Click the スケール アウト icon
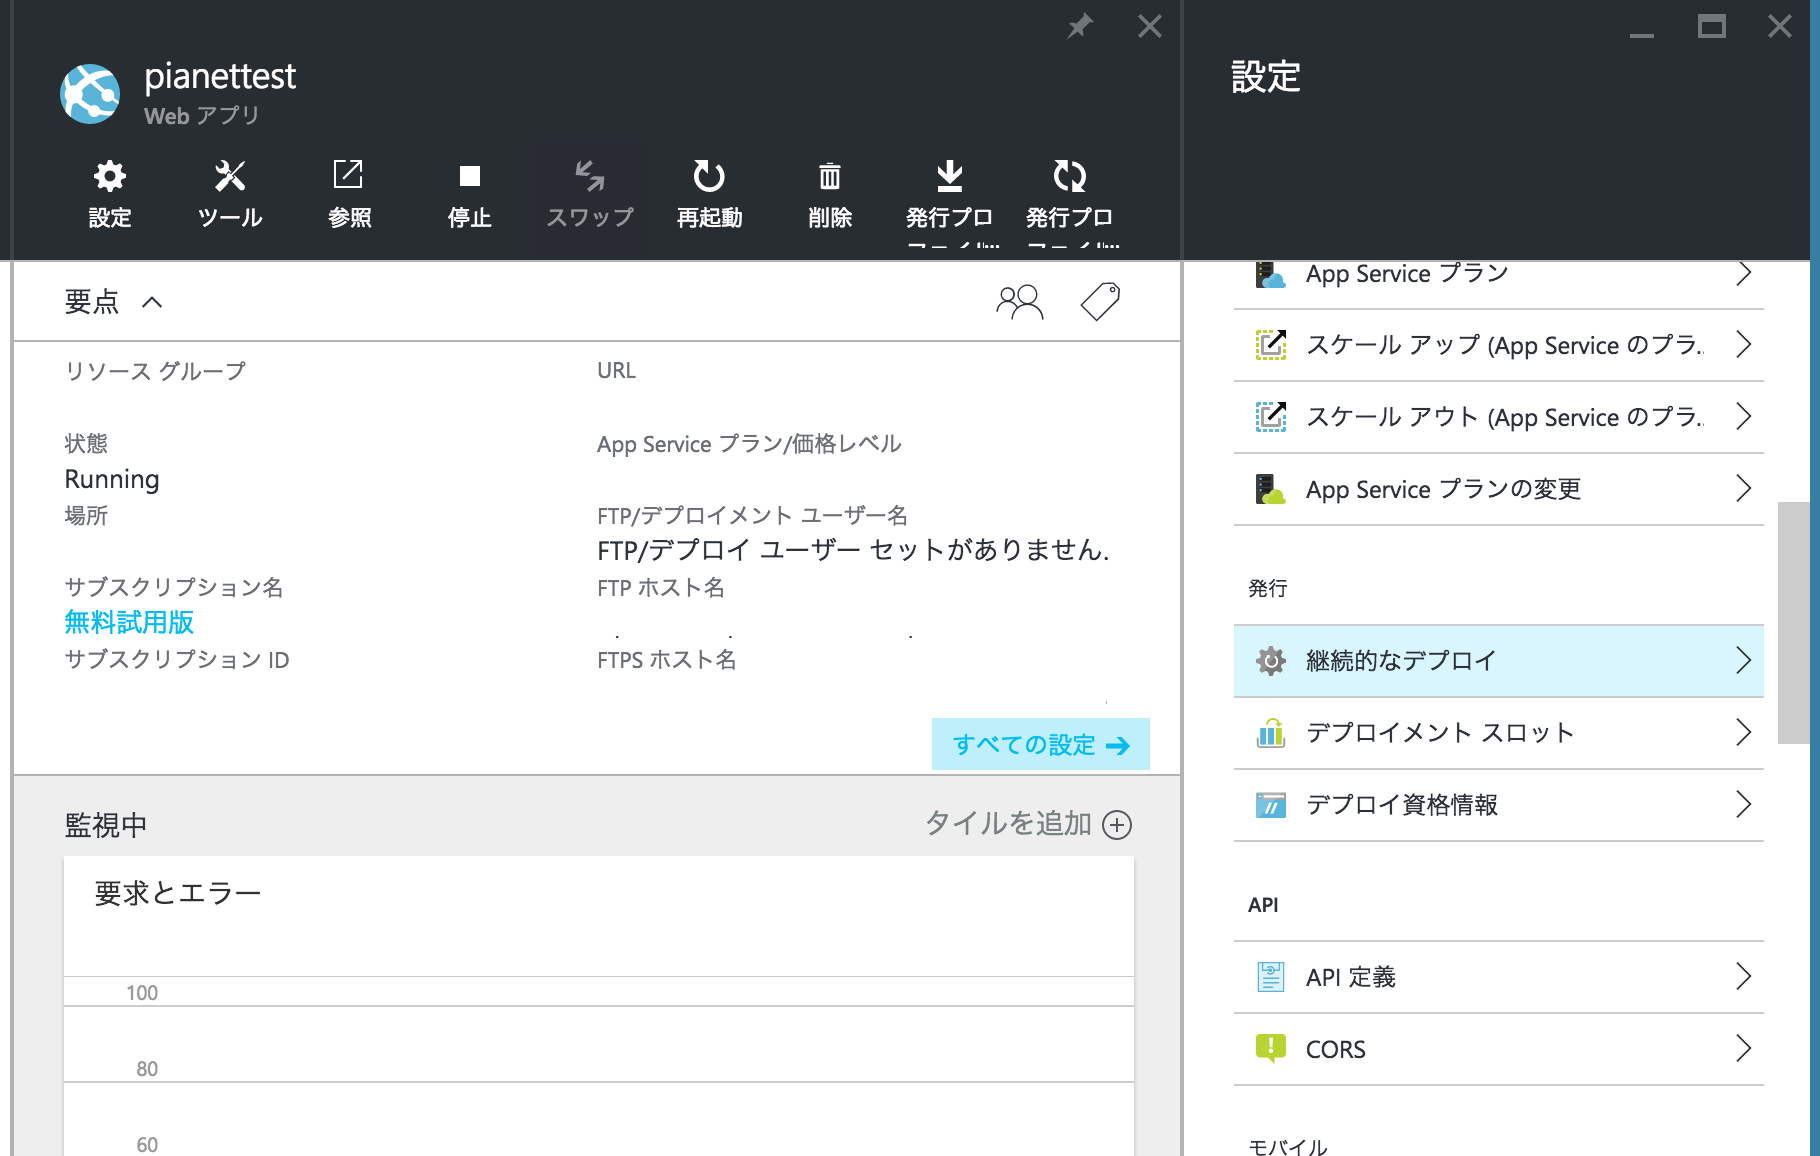 (1271, 417)
